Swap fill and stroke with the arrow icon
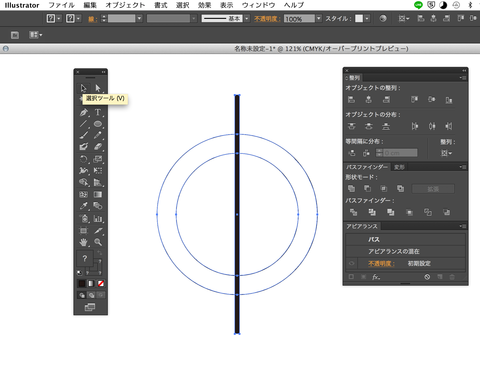The image size is (480, 385). click(x=100, y=254)
